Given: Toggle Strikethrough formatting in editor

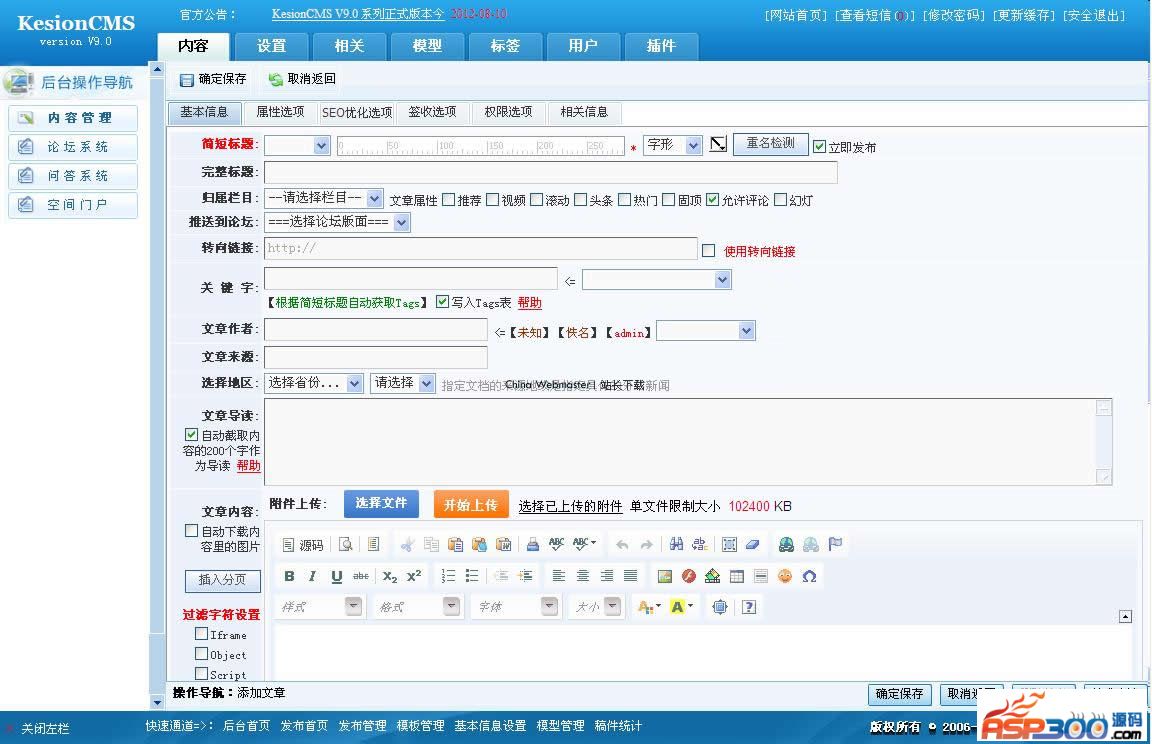Looking at the screenshot, I should [x=361, y=576].
